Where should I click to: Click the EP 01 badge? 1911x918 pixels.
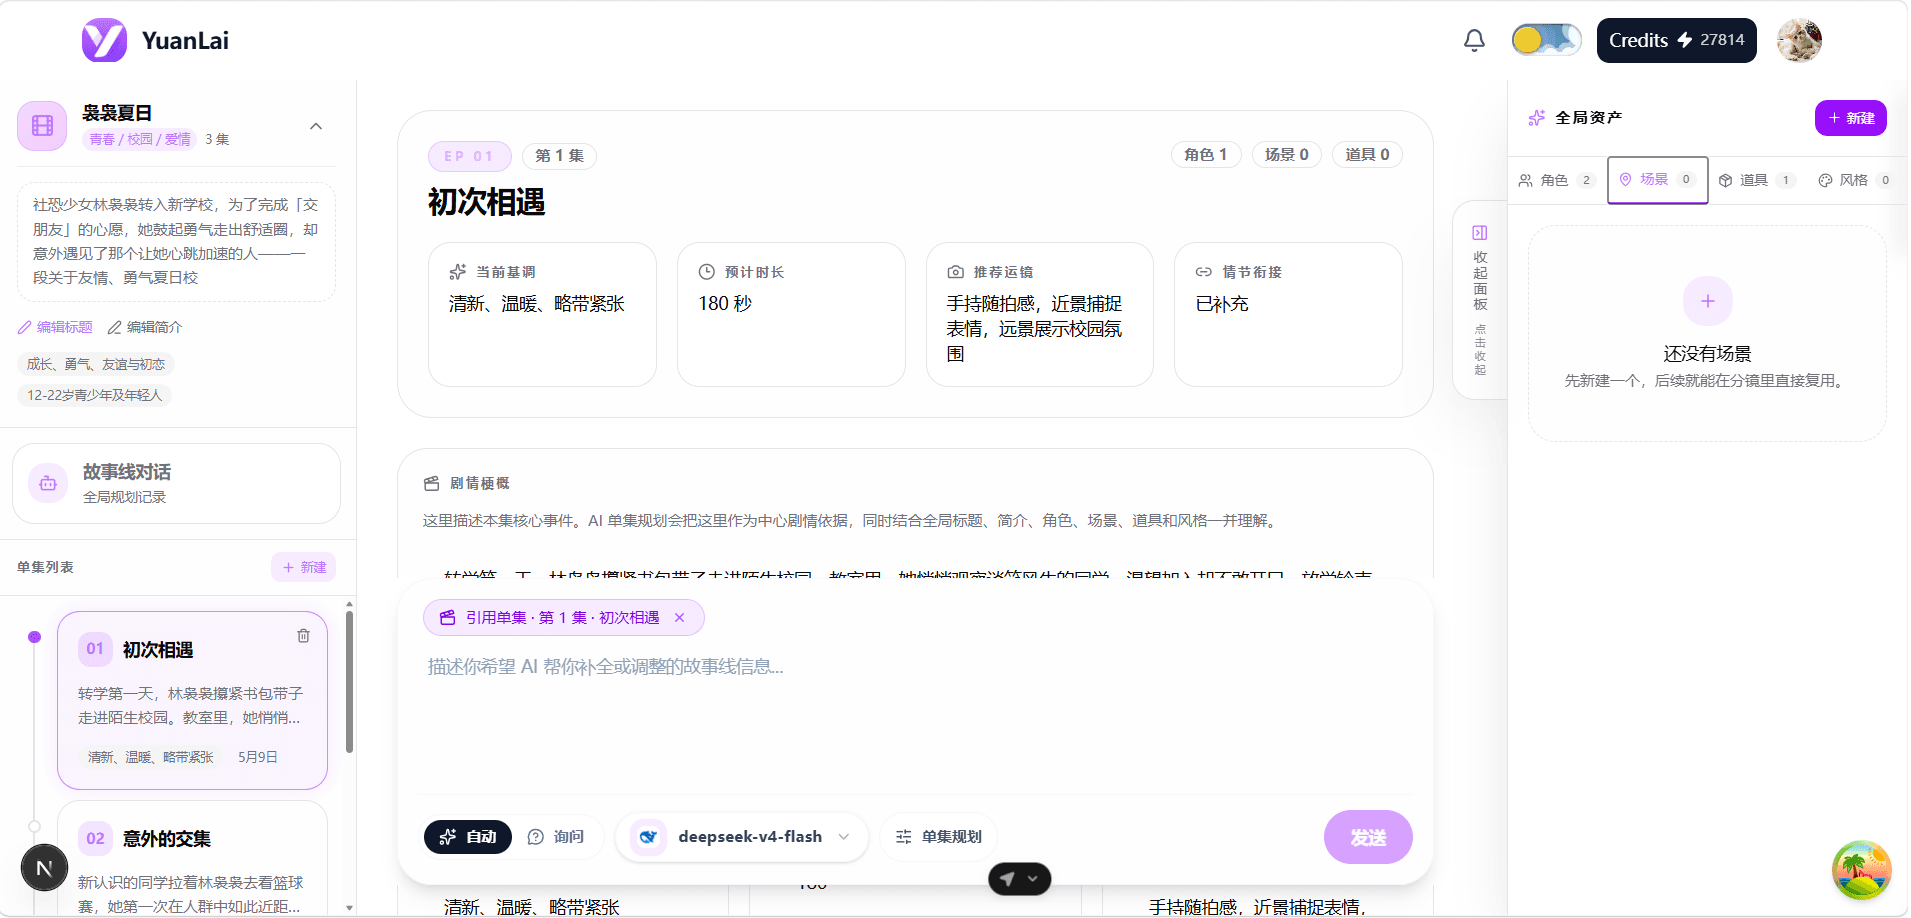[470, 156]
